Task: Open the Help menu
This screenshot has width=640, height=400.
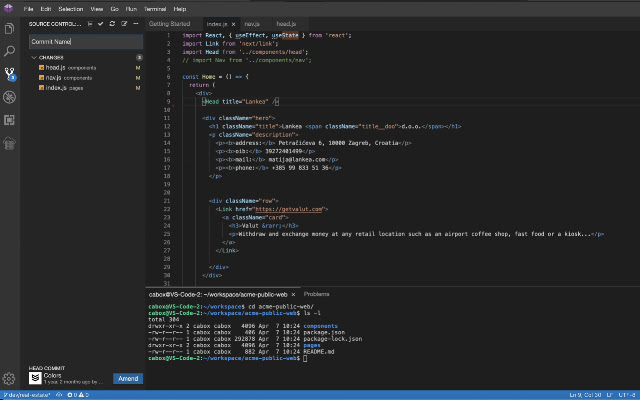Action: (x=180, y=9)
